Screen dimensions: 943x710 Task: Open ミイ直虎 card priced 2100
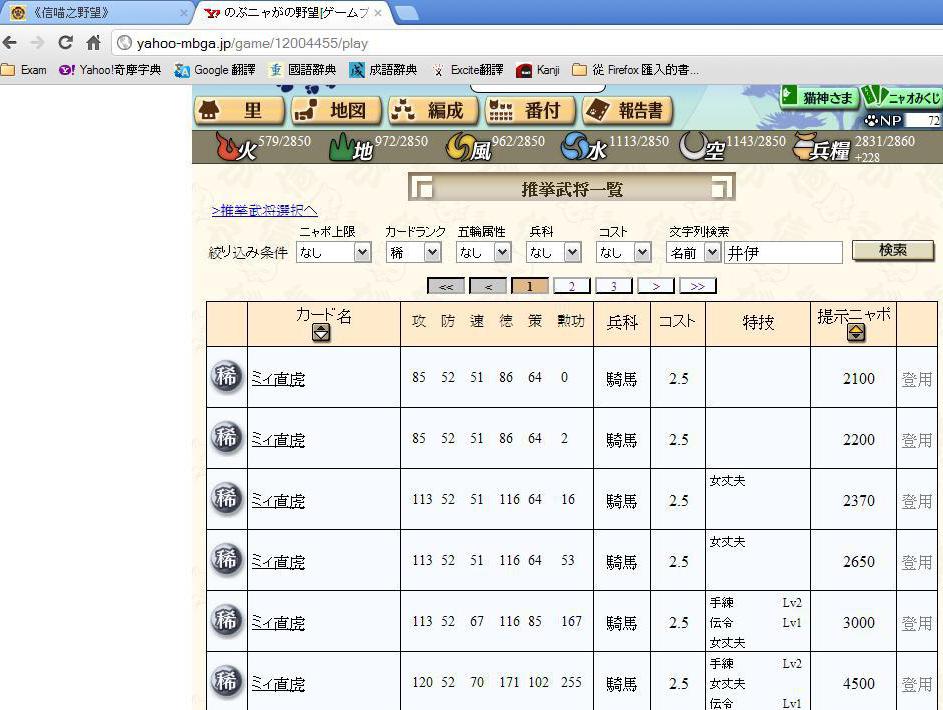(278, 379)
